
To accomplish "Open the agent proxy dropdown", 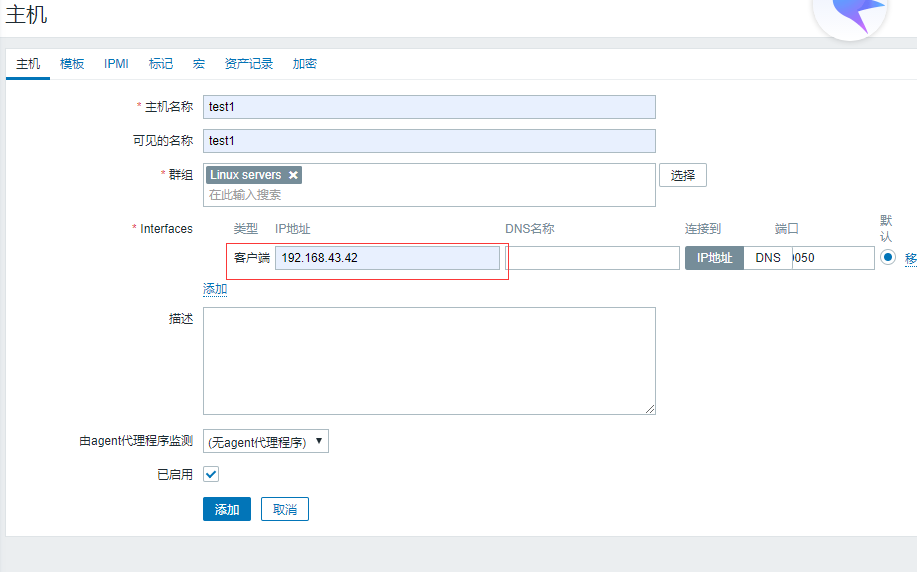I will (x=266, y=442).
